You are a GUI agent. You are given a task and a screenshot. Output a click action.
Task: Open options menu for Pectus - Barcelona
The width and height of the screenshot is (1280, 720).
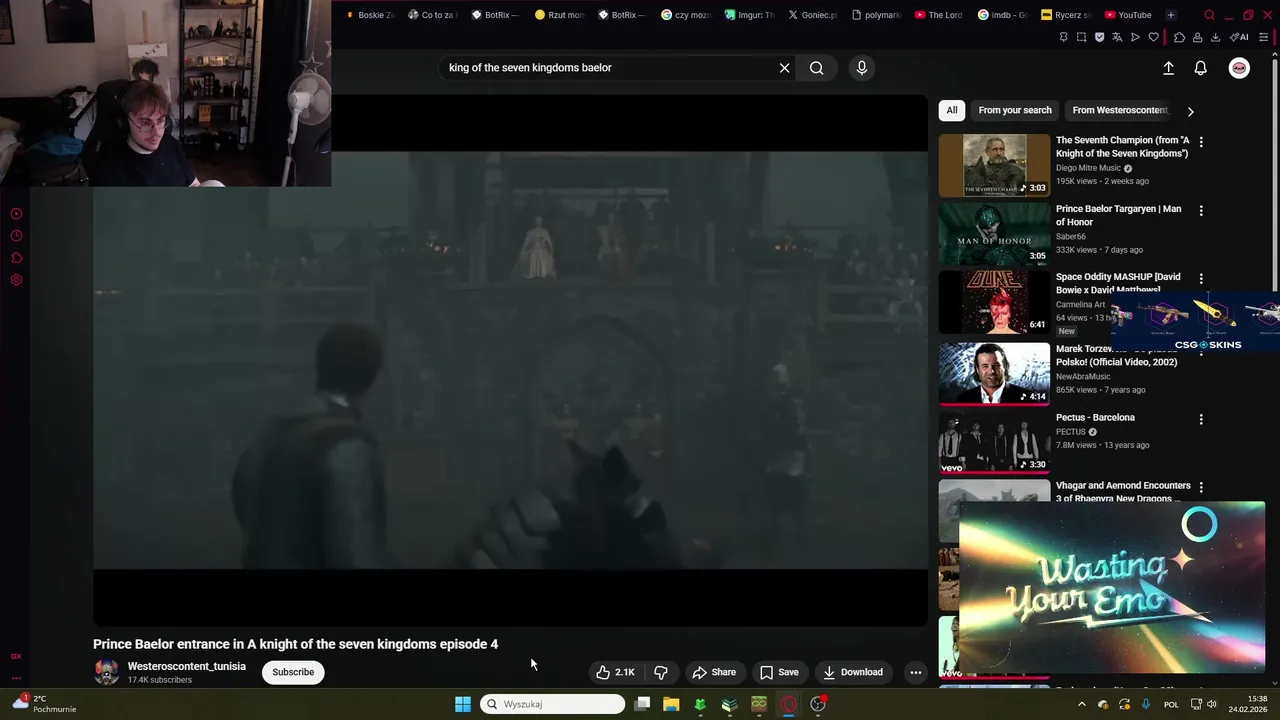1201,420
